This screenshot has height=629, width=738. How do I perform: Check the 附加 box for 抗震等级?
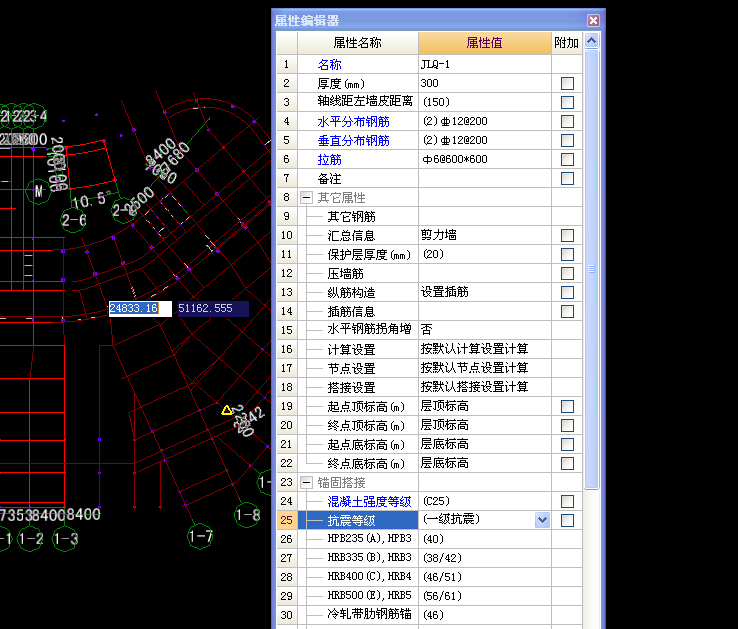(567, 520)
